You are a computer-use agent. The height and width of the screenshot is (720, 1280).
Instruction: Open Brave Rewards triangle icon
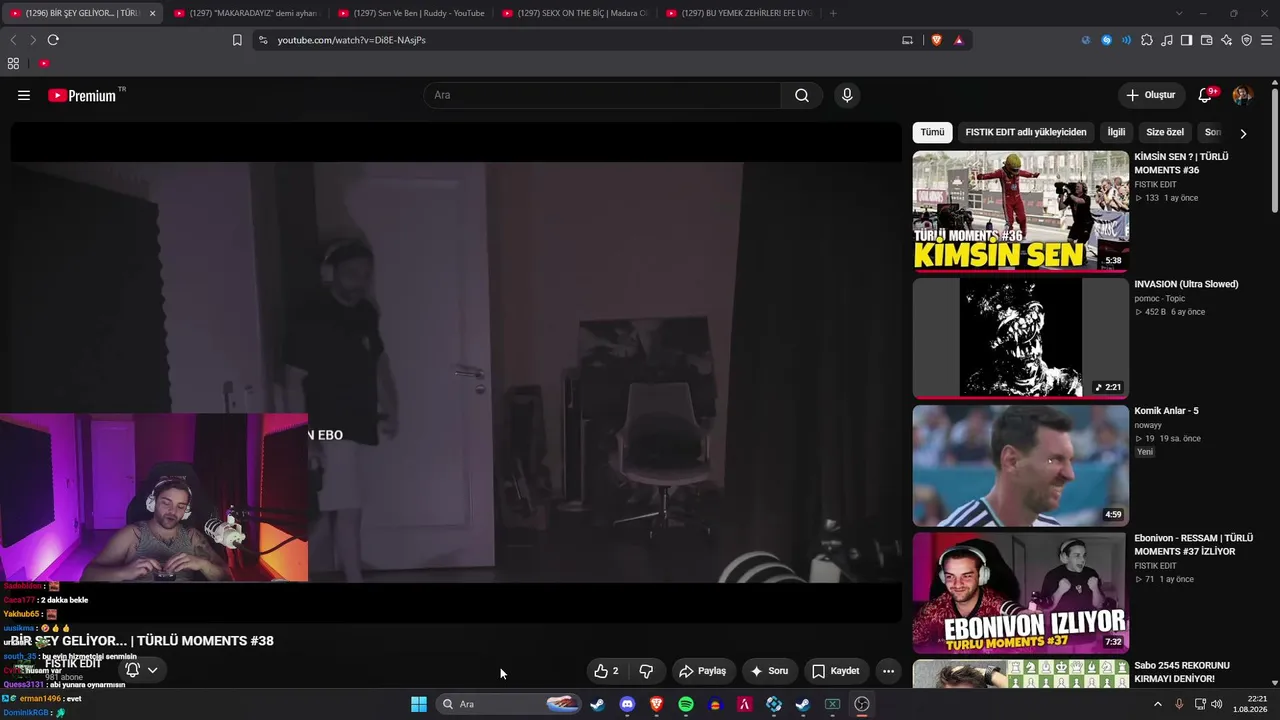[x=959, y=40]
